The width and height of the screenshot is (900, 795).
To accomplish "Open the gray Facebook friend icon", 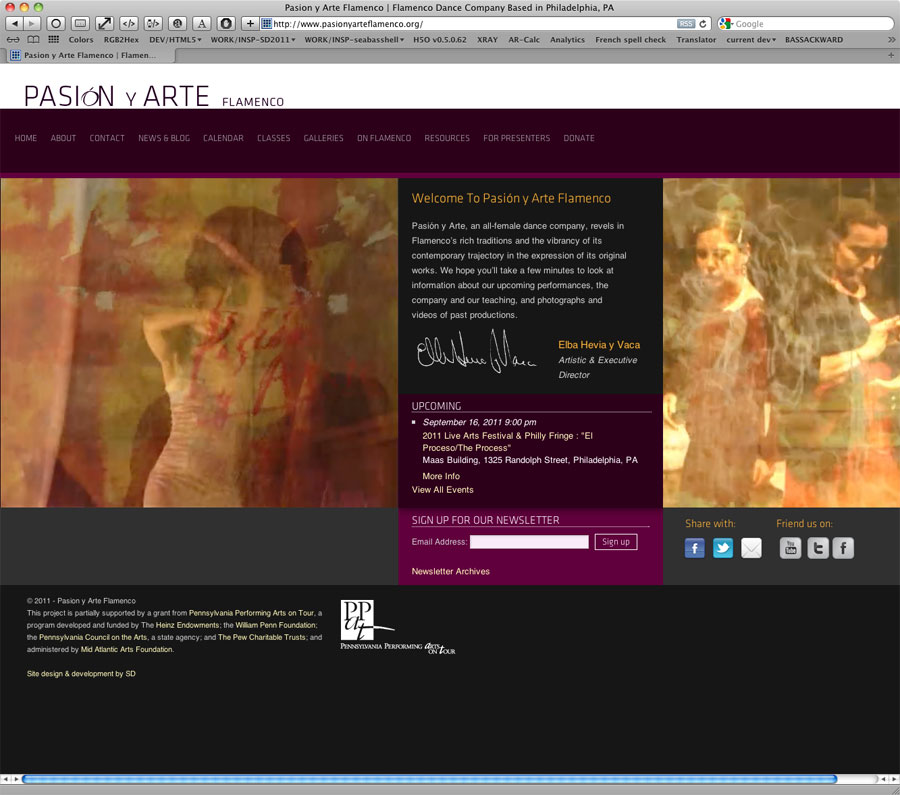I will (844, 548).
